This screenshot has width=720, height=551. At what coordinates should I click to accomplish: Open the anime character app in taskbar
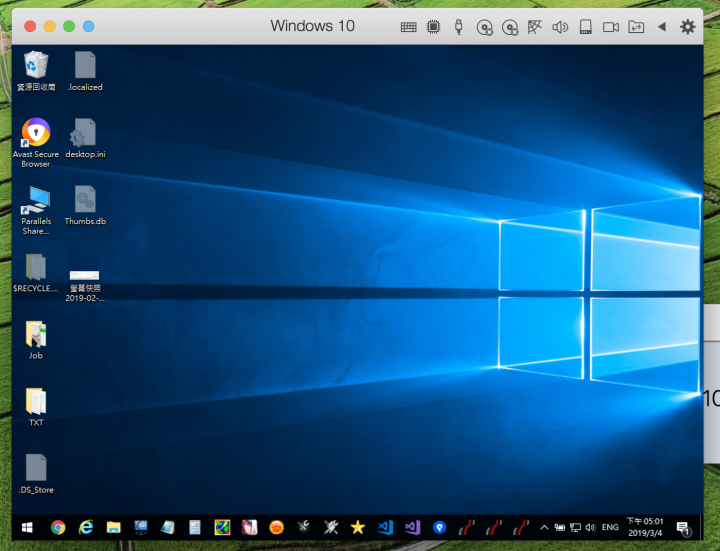coord(249,528)
